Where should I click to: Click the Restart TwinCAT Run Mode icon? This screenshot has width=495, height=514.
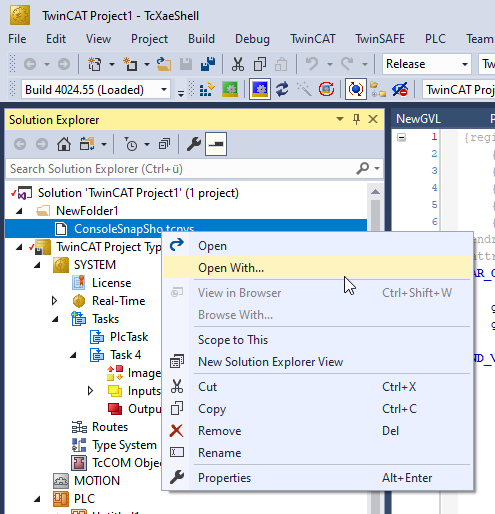(230, 89)
